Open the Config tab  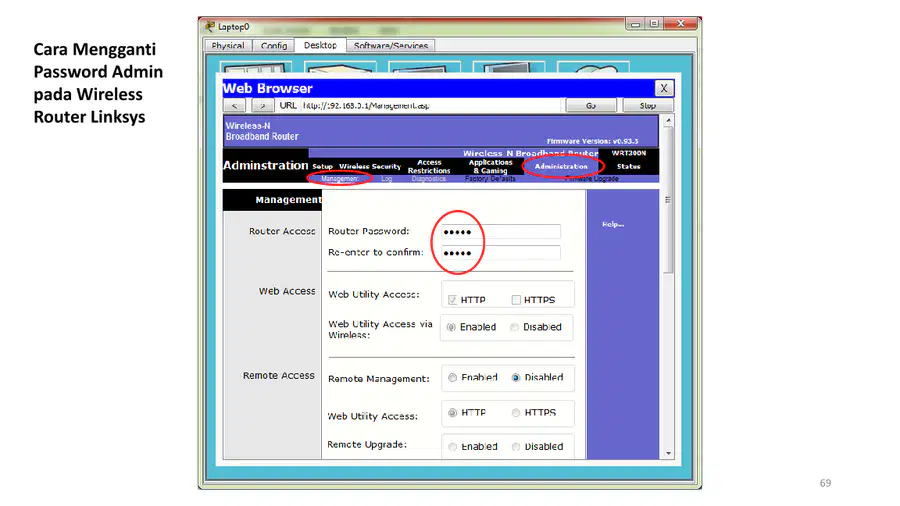coord(274,45)
